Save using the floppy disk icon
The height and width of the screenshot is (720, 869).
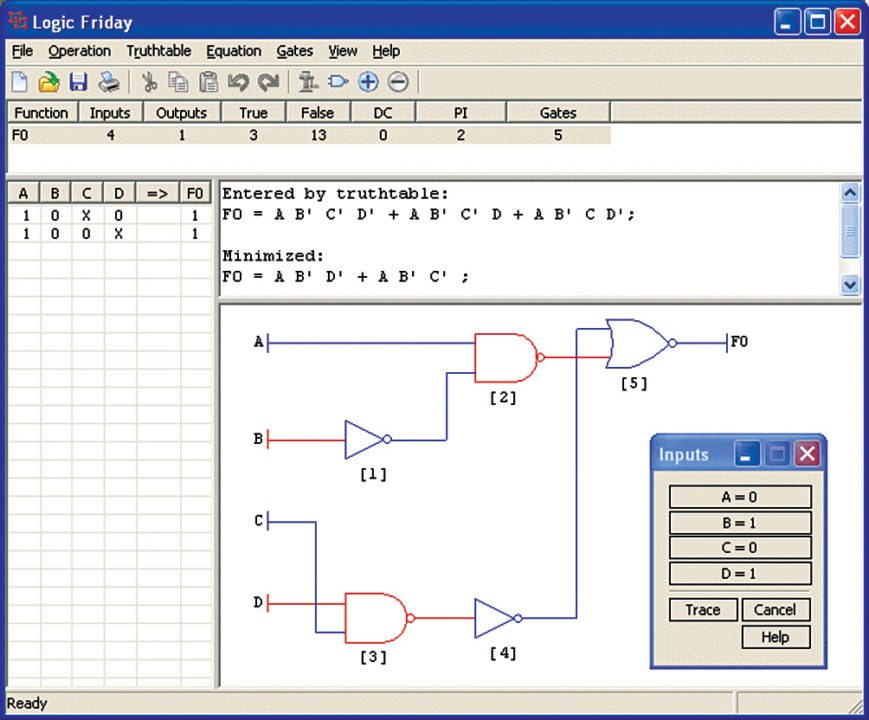click(78, 82)
